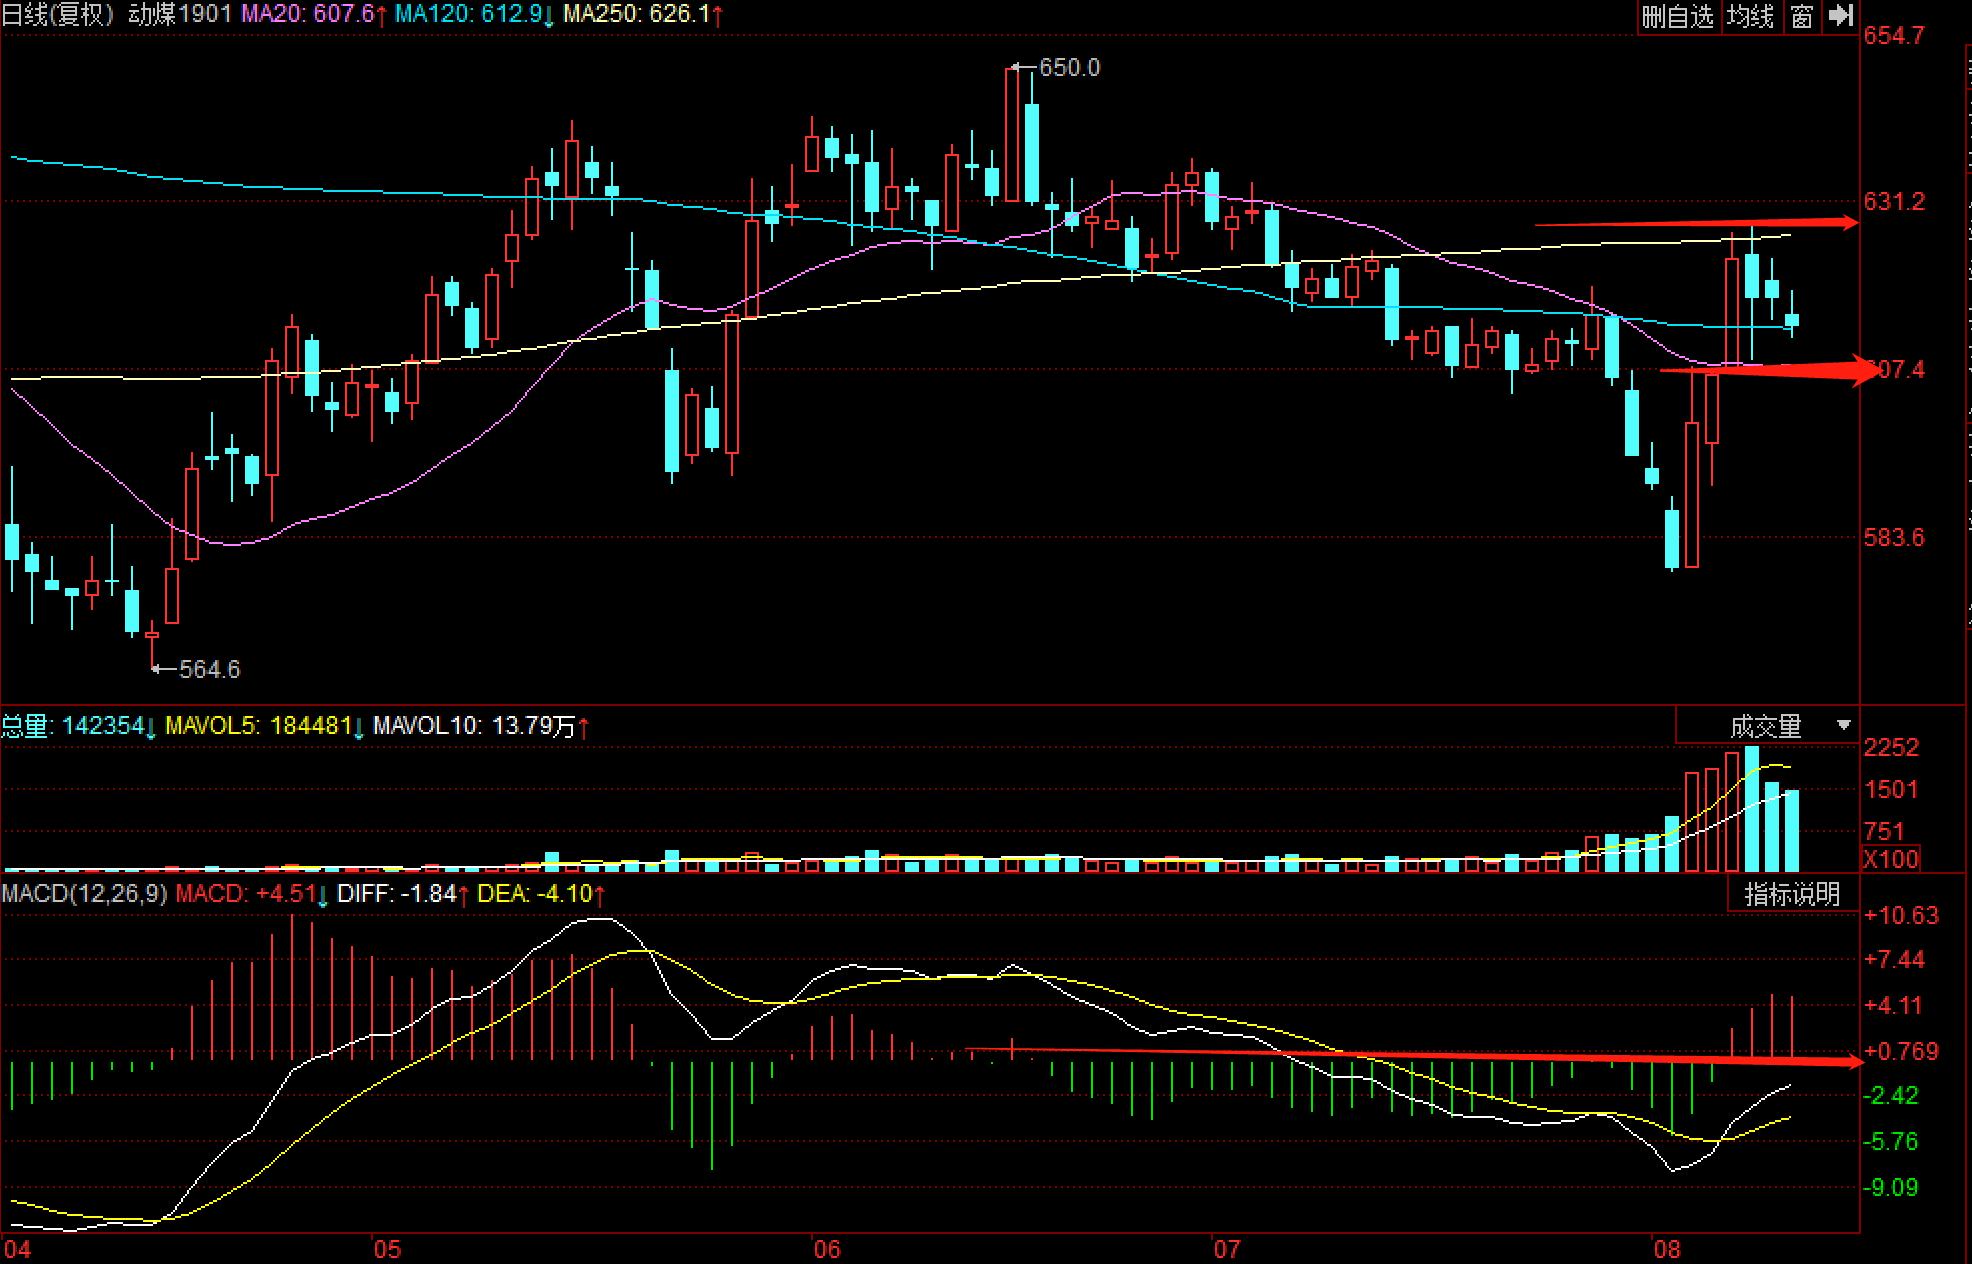Click the 631.2 price axis label
Viewport: 1972px width, 1264px height.
tap(1894, 201)
